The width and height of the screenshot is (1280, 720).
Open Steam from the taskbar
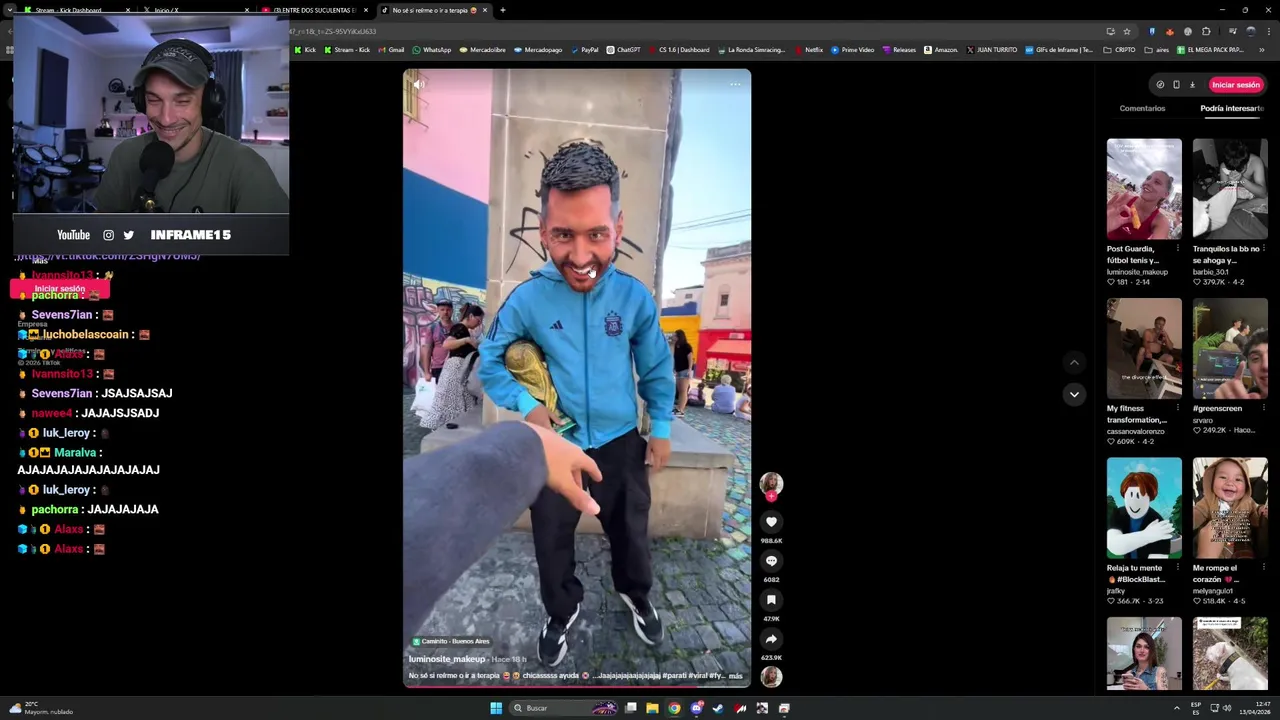coord(718,708)
